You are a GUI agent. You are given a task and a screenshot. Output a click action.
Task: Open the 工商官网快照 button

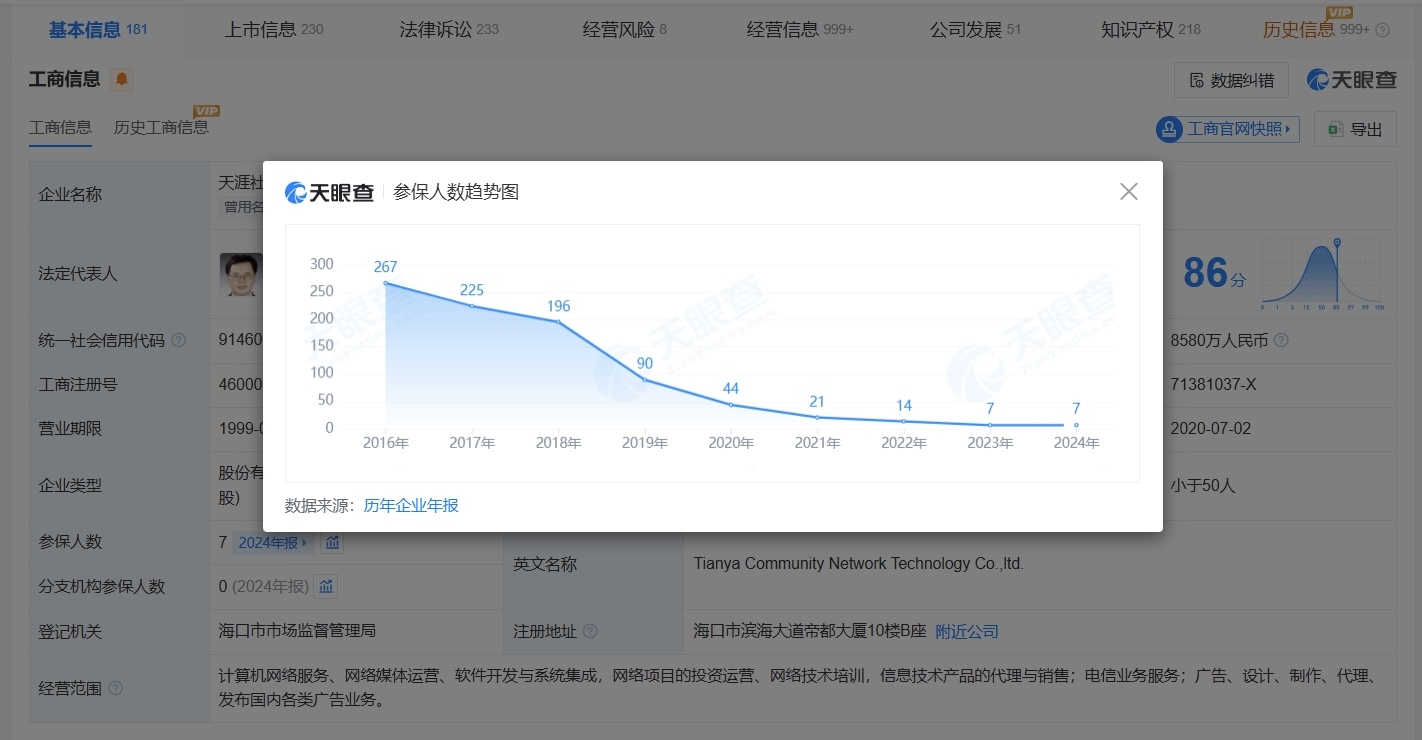coord(1227,129)
